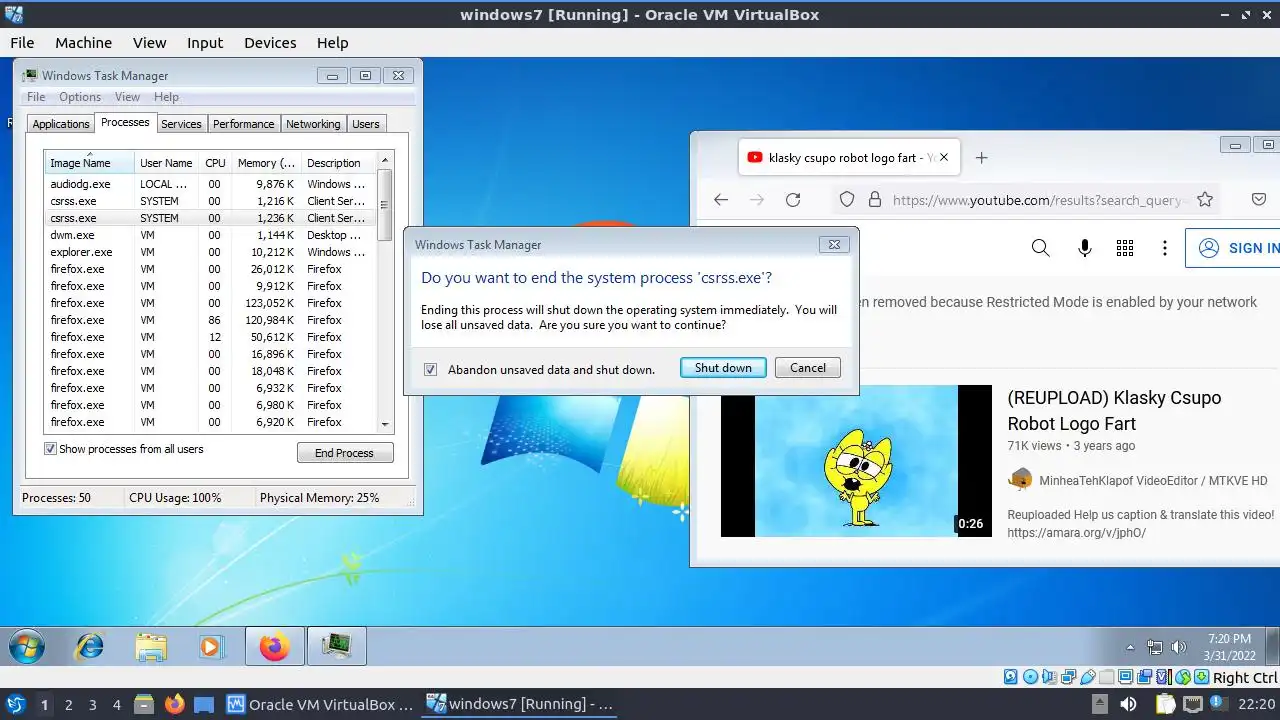The image size is (1280, 720).
Task: Open Task Manager View menu
Action: 127,97
